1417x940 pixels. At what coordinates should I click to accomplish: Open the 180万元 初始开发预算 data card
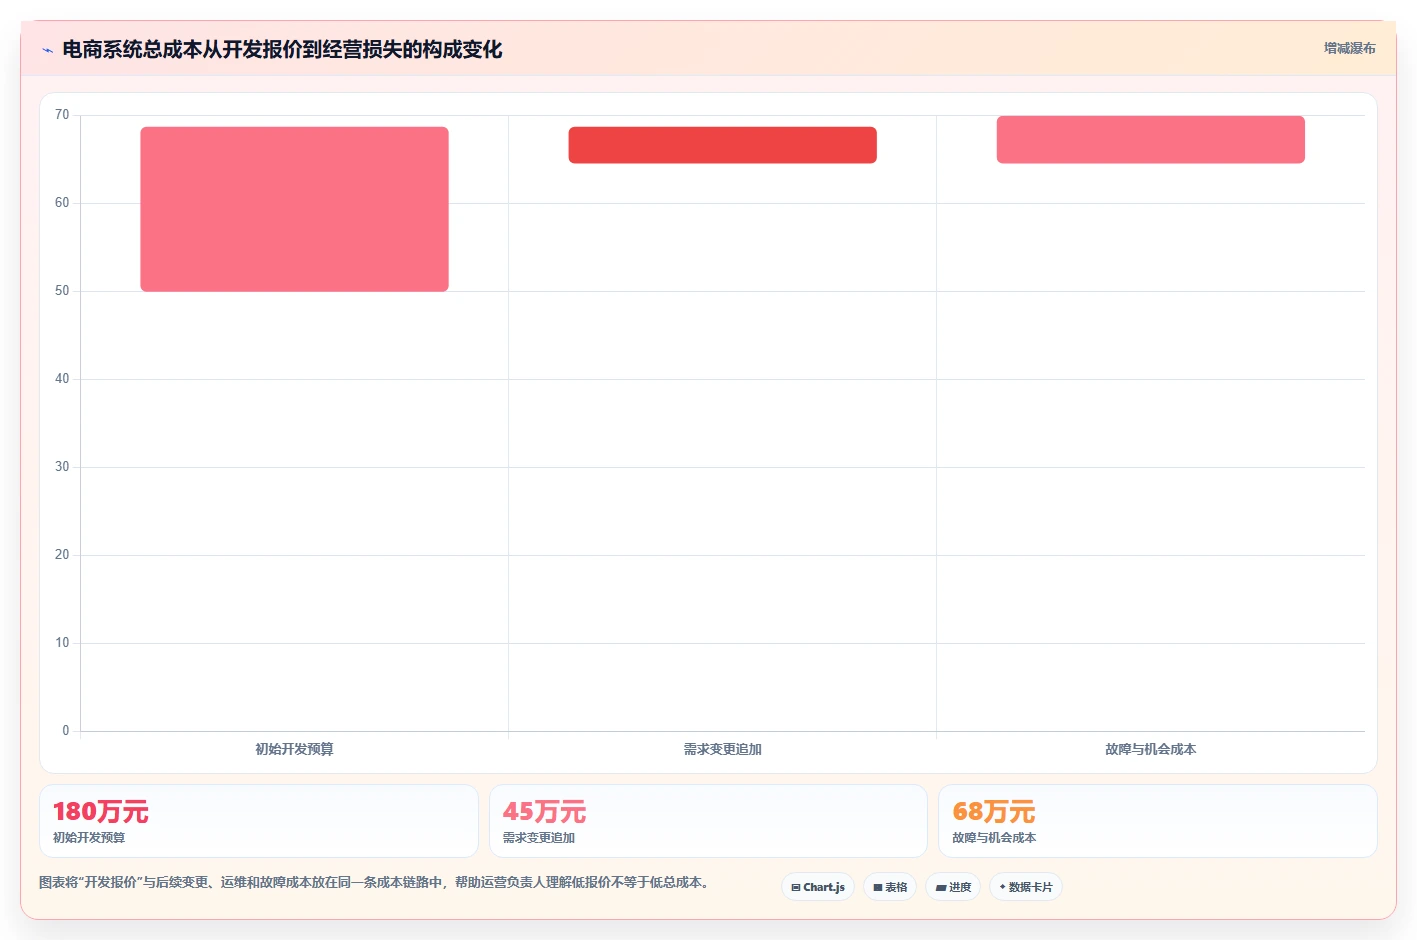[258, 821]
